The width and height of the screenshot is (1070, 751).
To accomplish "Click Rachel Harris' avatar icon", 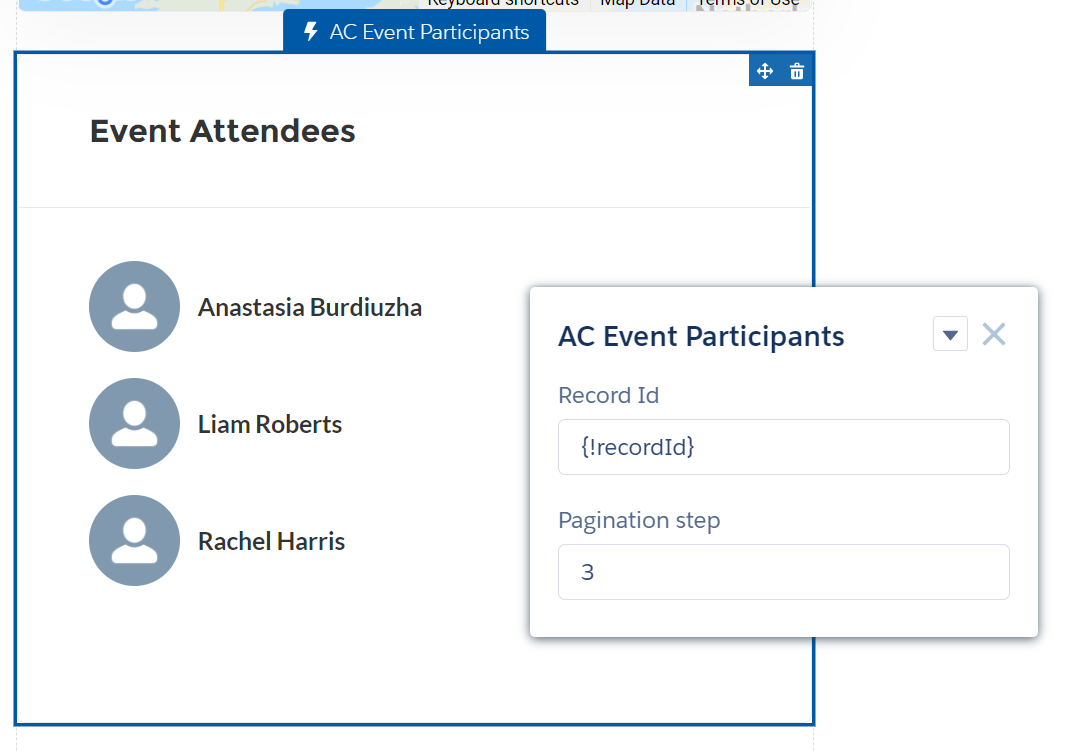I will click(x=134, y=540).
